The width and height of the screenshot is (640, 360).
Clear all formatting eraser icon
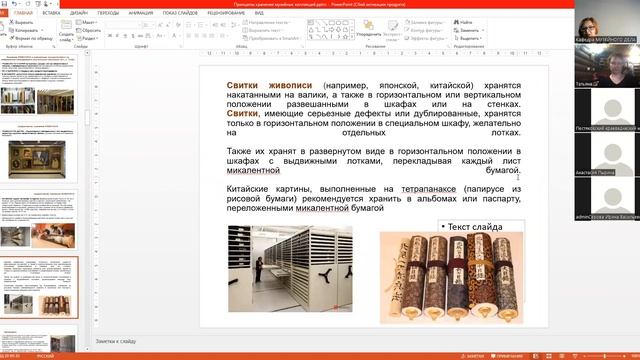(x=179, y=25)
